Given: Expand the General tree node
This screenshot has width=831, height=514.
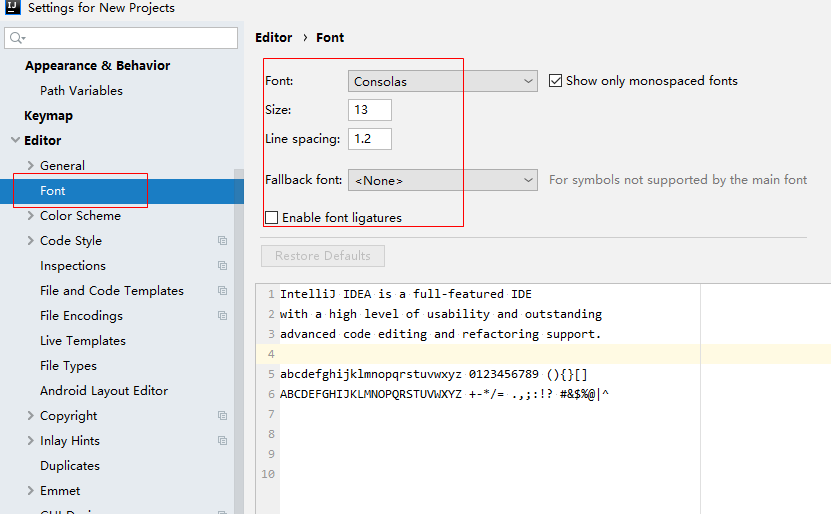Looking at the screenshot, I should click(31, 166).
